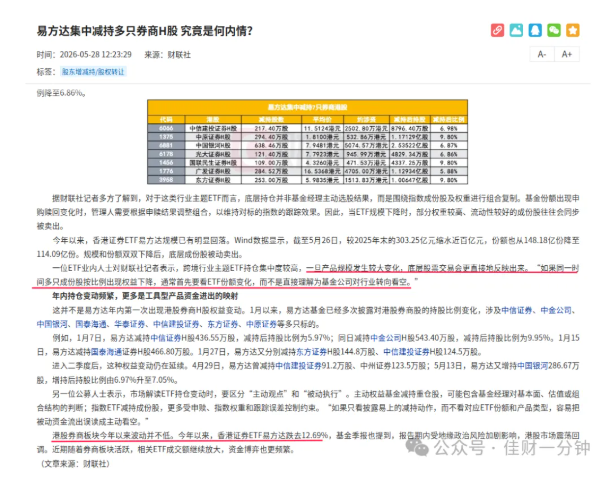Copy article link with red chain icon
Screen dimensions: 606x482
pyautogui.click(x=497, y=30)
